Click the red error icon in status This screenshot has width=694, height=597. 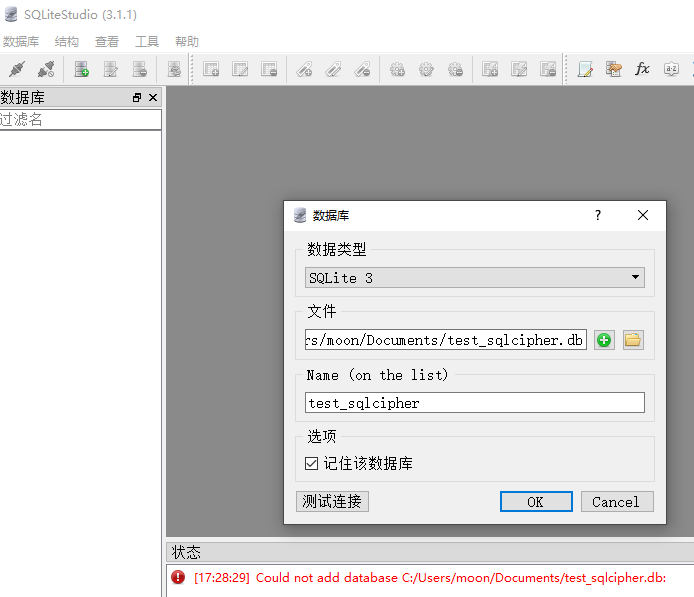(178, 577)
